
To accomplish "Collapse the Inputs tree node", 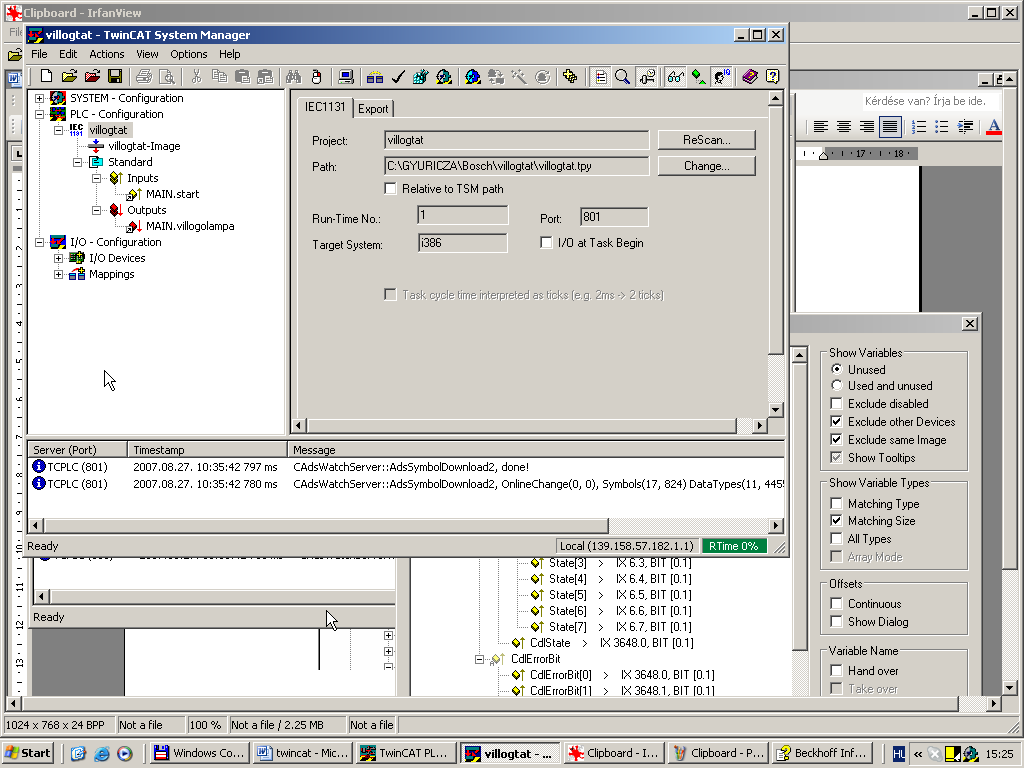I will tap(96, 178).
